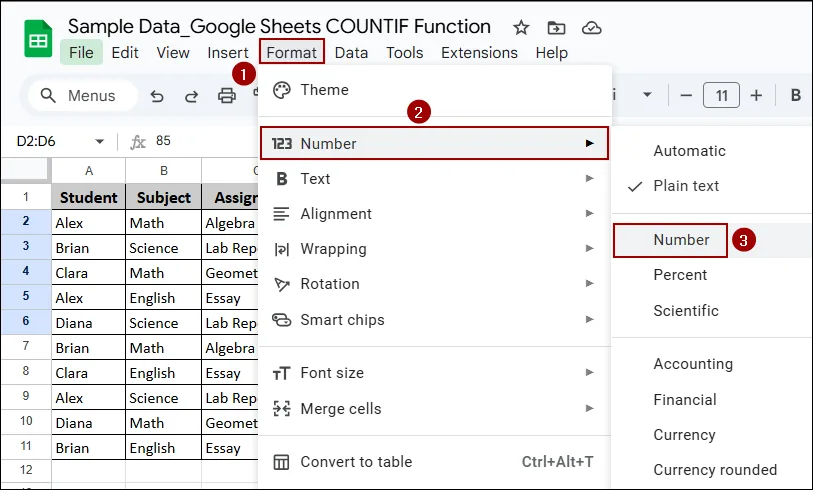
Task: Choose Theme in the Format menu
Action: pyautogui.click(x=434, y=90)
